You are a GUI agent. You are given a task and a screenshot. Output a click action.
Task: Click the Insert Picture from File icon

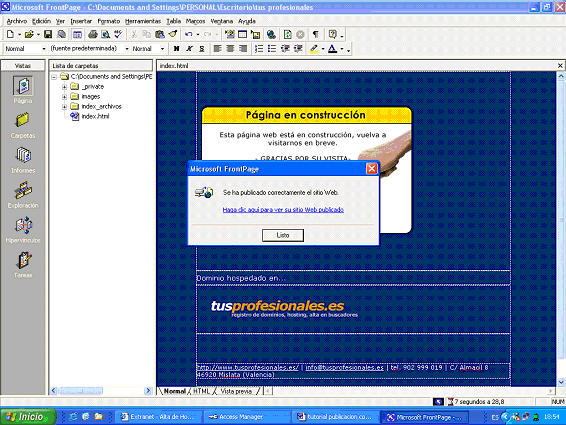tap(256, 34)
